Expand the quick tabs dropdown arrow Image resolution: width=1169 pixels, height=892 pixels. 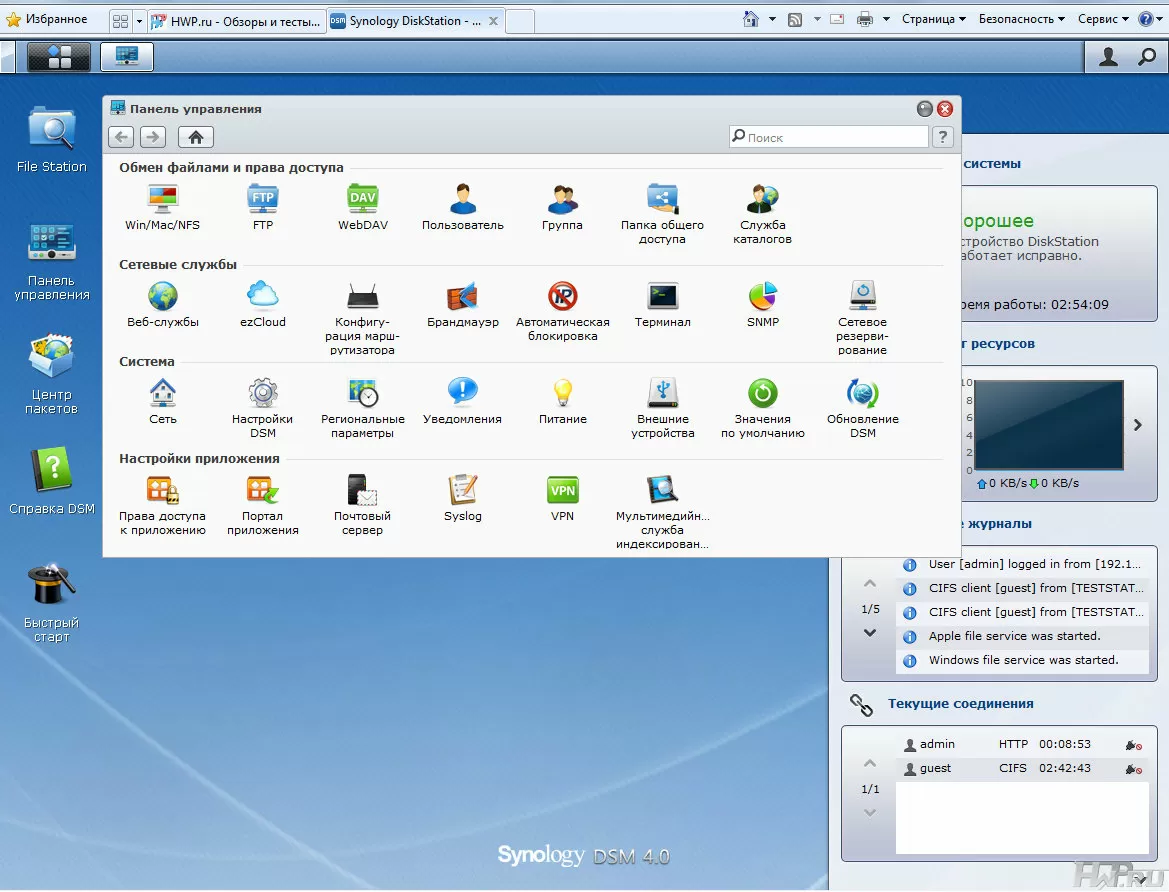tap(139, 22)
